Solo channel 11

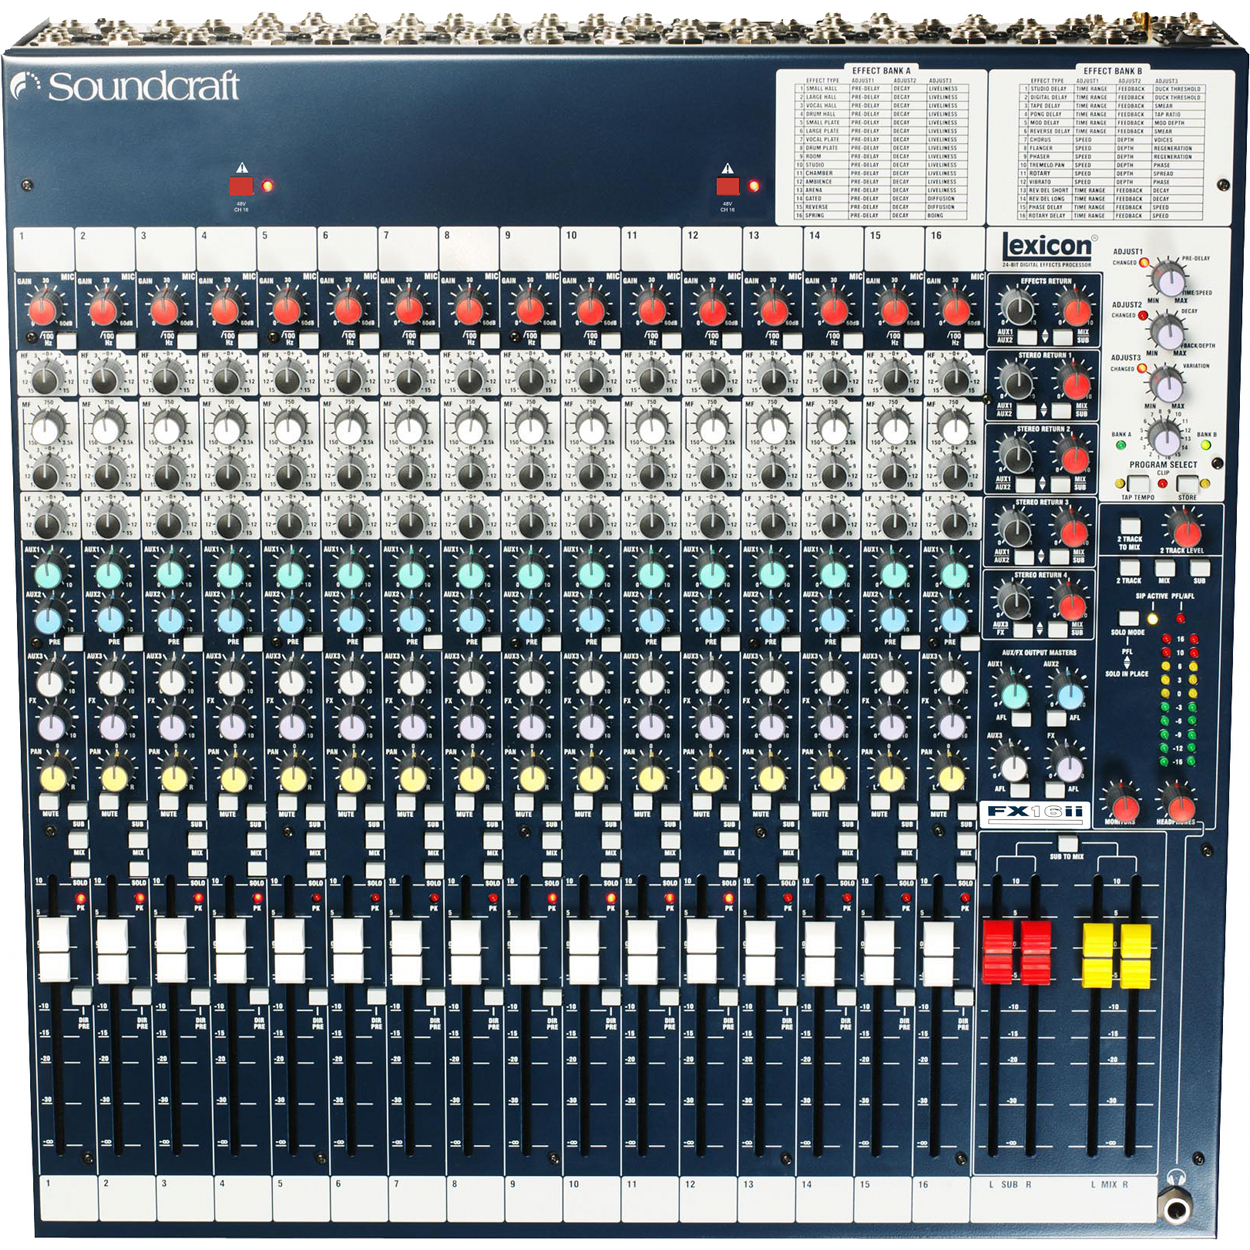[670, 869]
